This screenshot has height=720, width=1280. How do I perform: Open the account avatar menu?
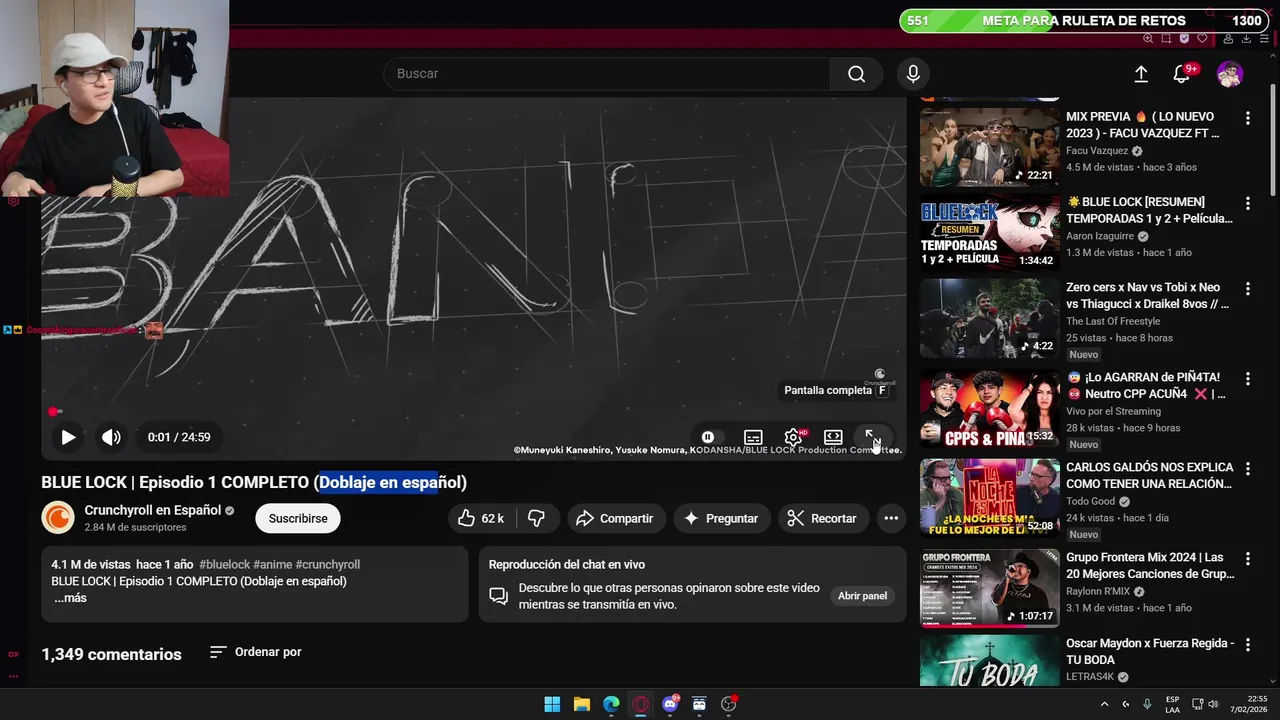tap(1230, 74)
